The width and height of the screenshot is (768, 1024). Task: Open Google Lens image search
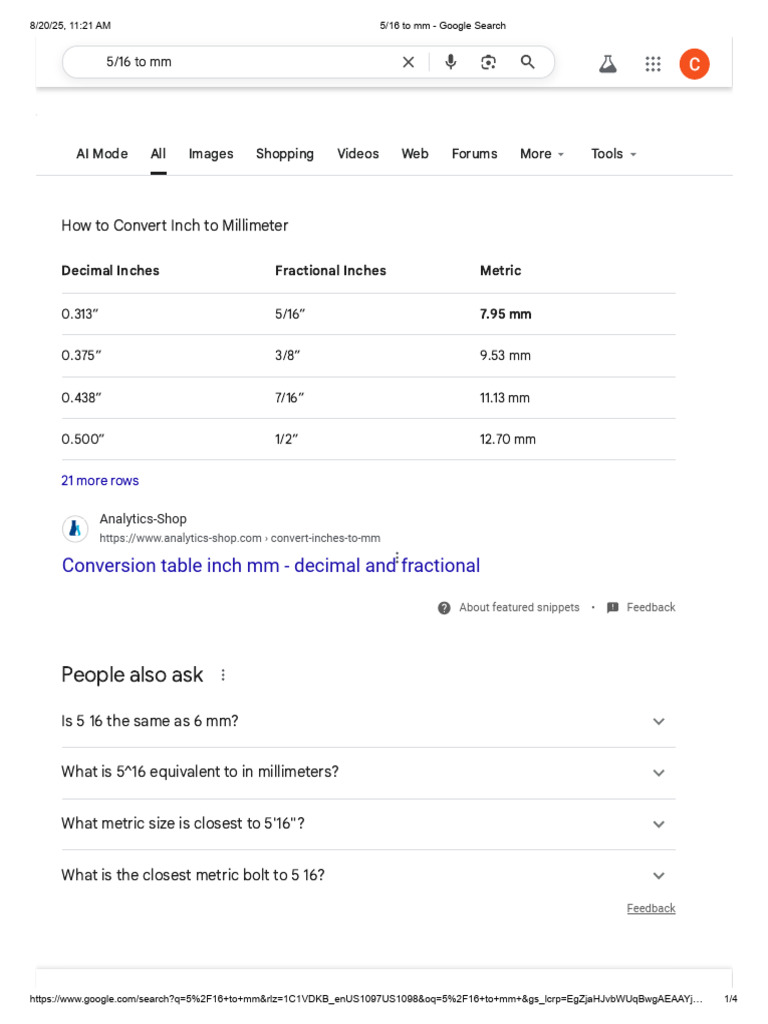488,62
